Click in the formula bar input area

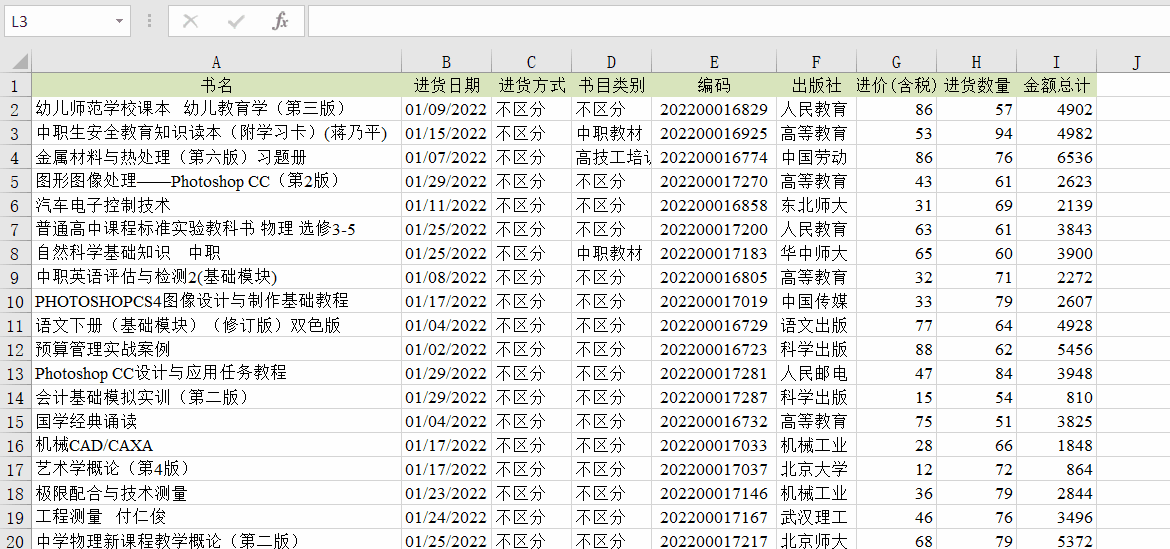coord(739,21)
